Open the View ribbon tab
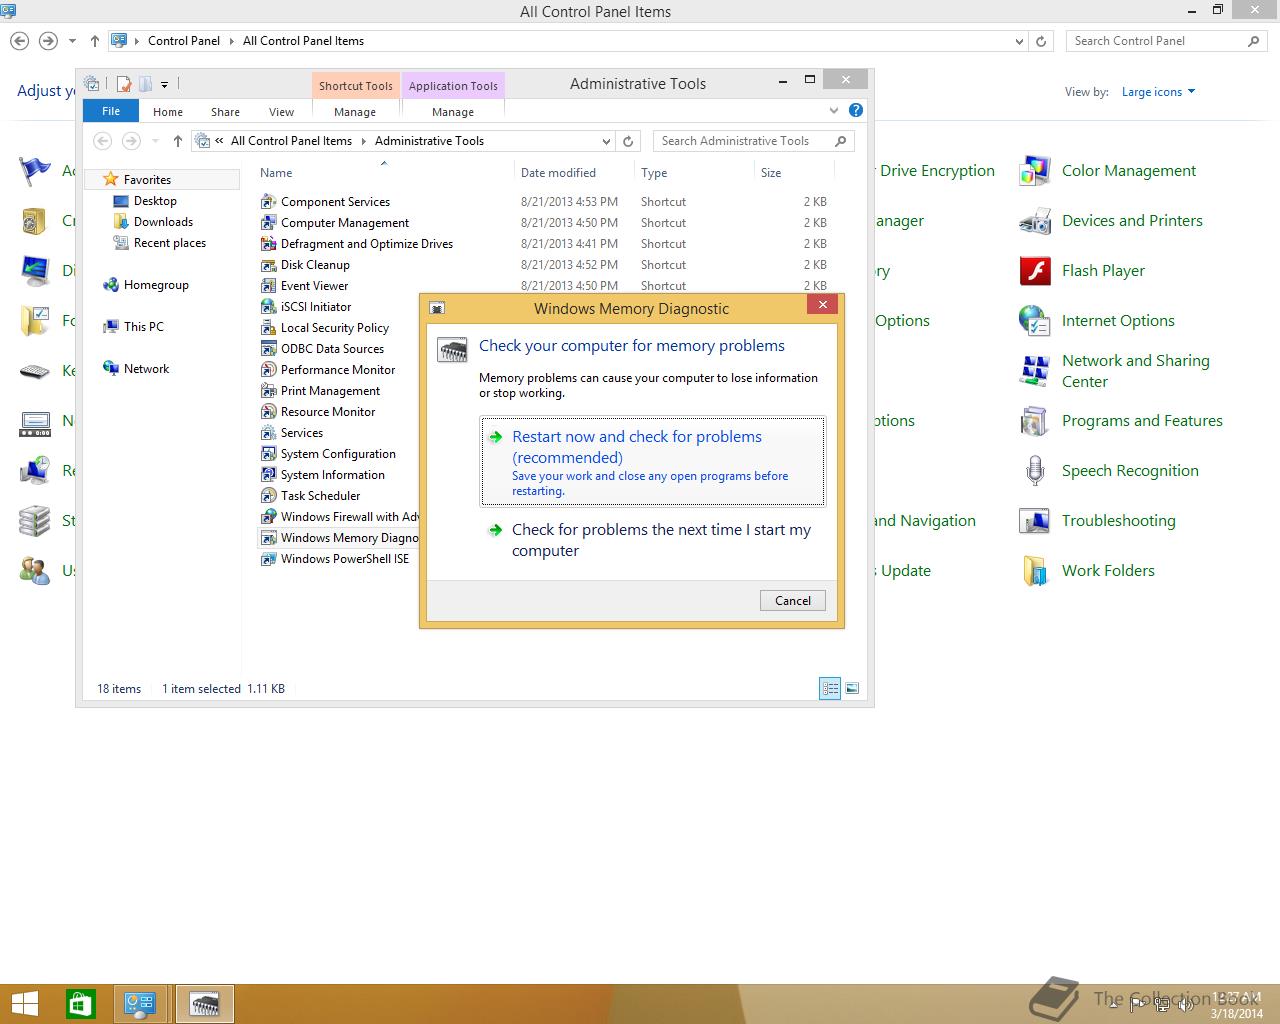The image size is (1280, 1024). coord(281,112)
